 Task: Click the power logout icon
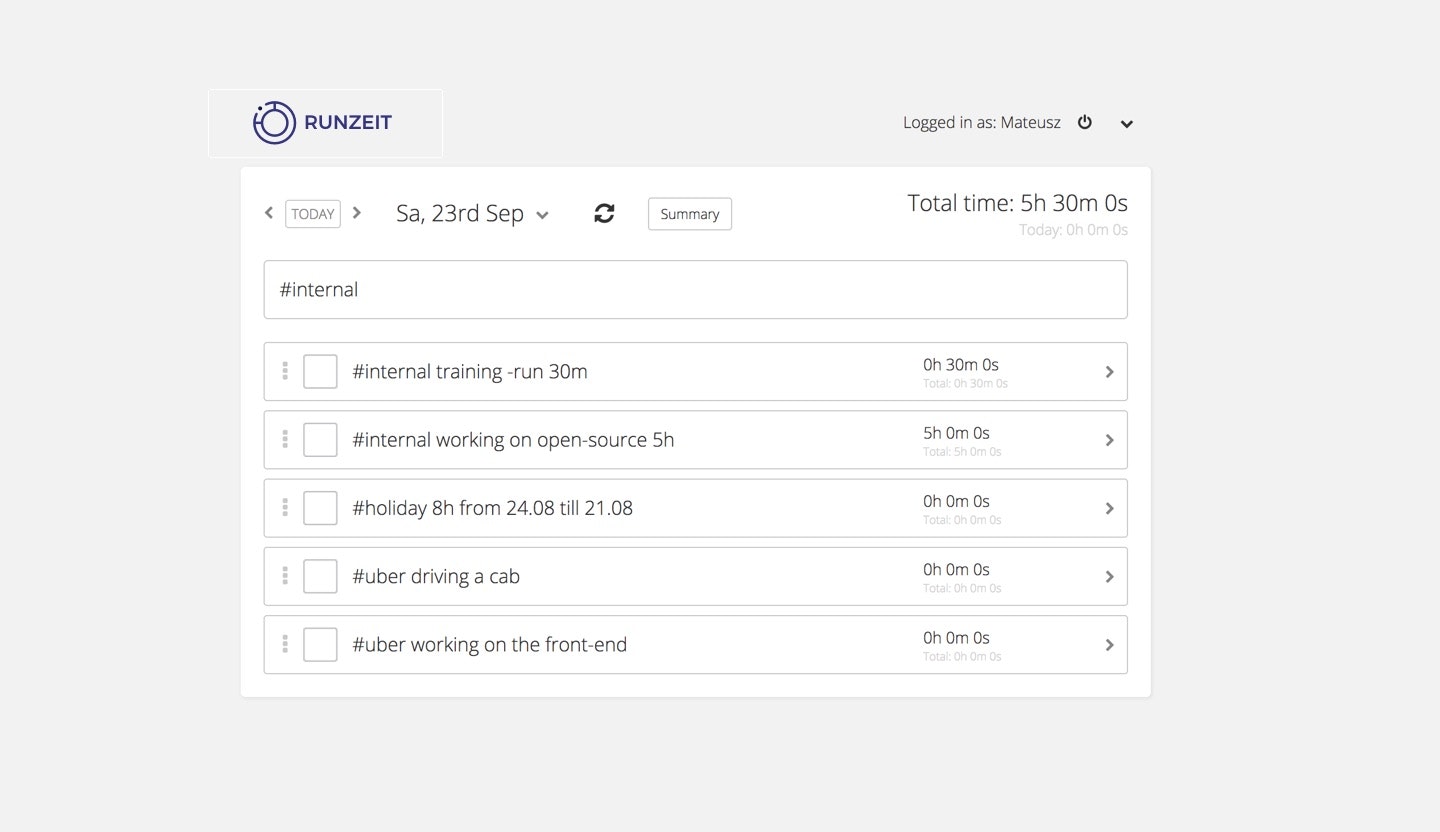click(x=1085, y=123)
